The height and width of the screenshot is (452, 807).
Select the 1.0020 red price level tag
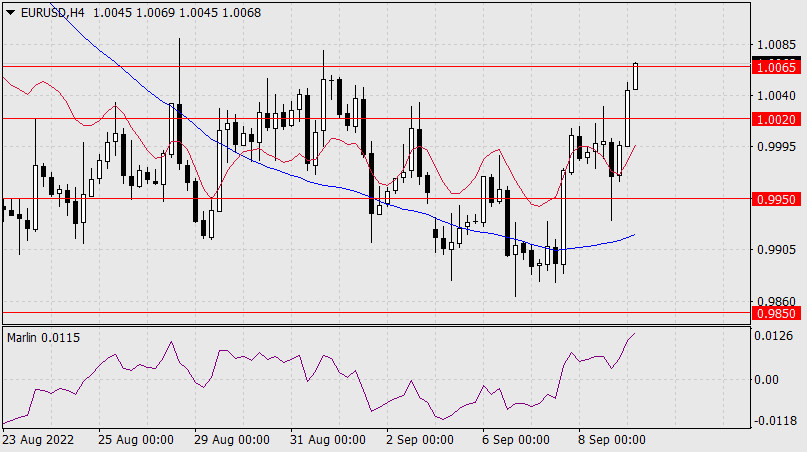coord(777,119)
